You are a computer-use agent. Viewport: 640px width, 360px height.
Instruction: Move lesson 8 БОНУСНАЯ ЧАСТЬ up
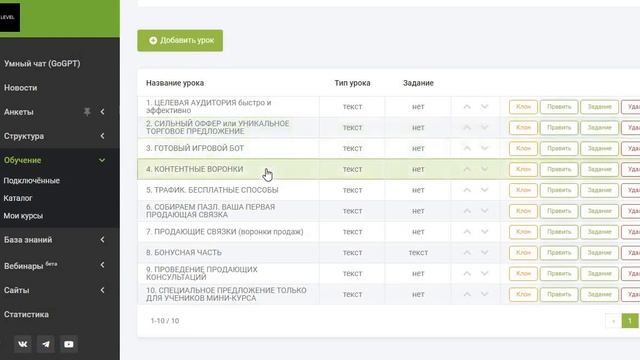pos(467,252)
